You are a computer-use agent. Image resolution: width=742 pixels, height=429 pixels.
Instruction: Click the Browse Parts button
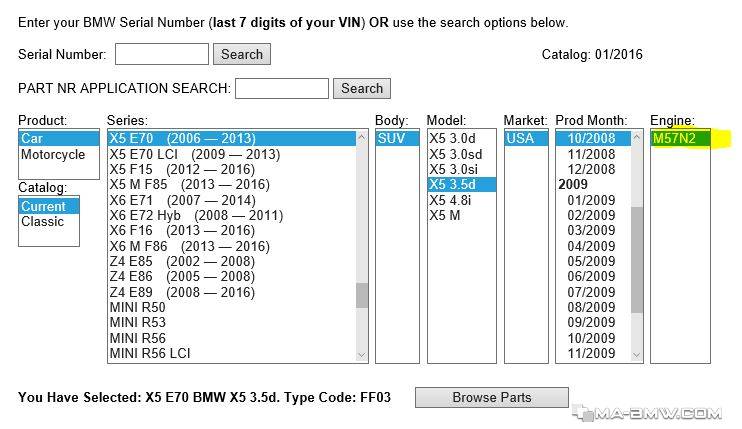pos(492,397)
